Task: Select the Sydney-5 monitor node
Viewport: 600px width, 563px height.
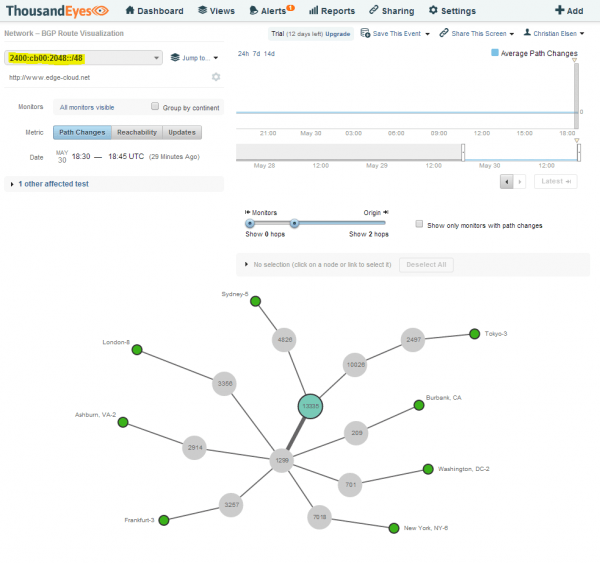Action: tap(256, 301)
